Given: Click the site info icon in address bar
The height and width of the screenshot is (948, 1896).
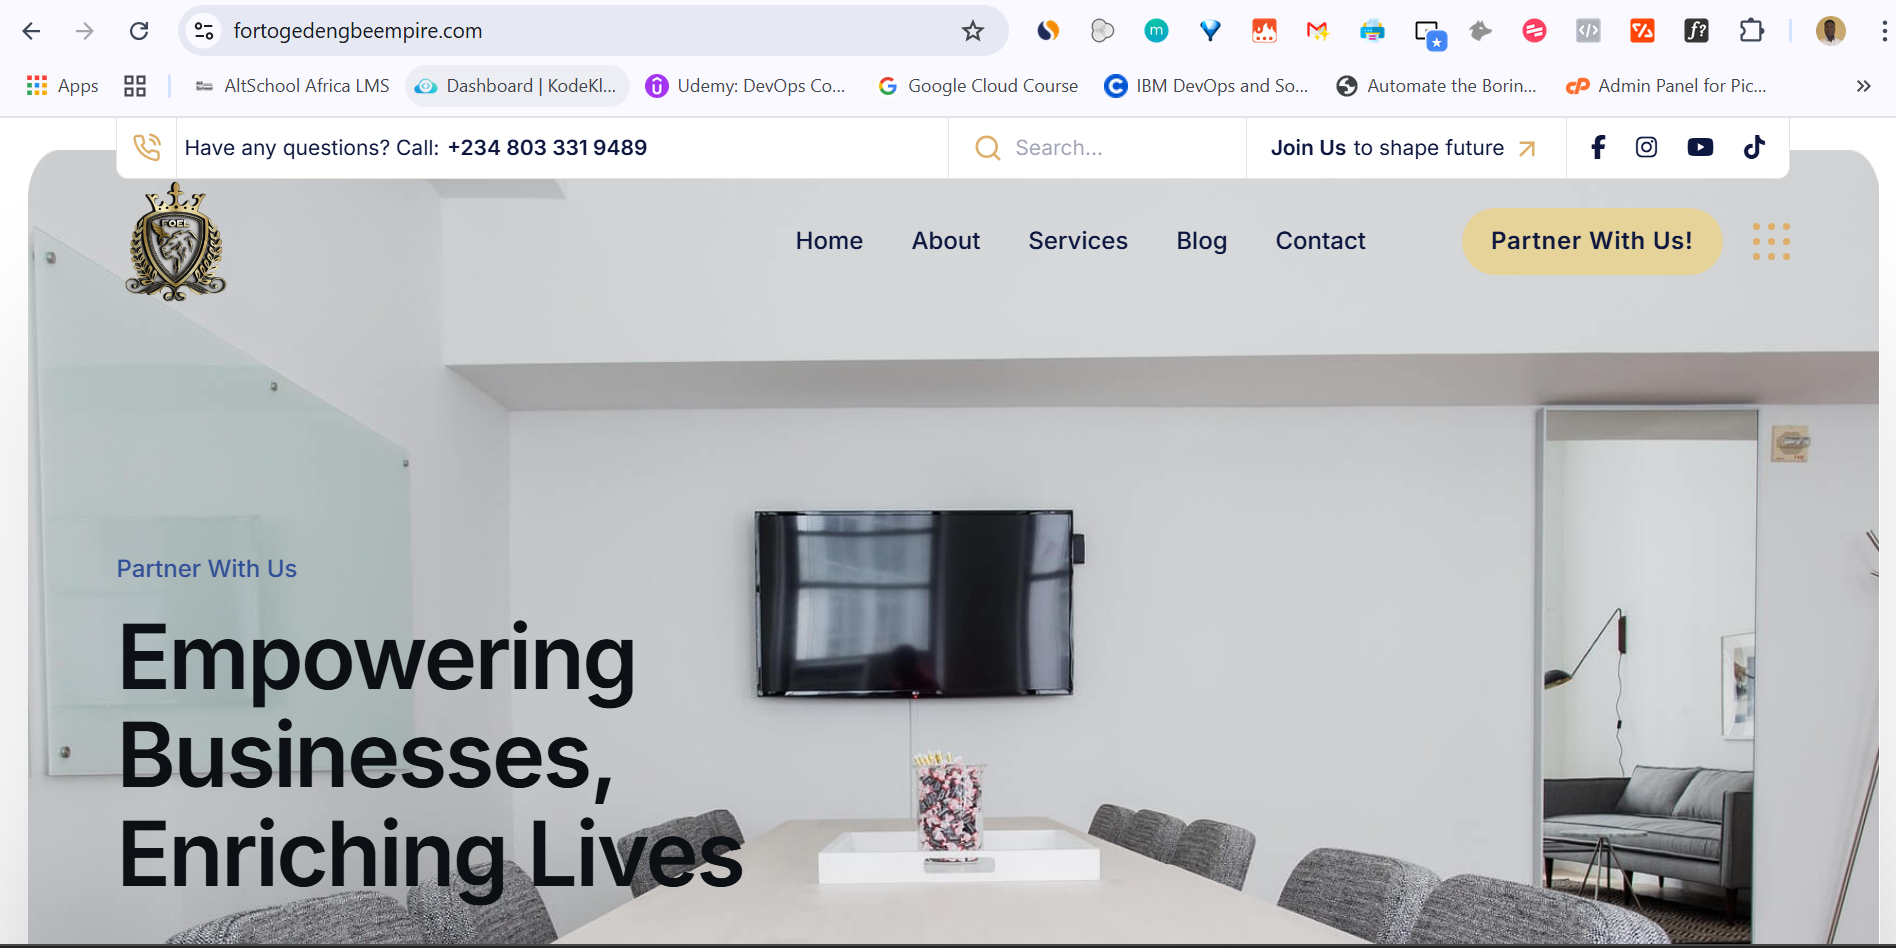Looking at the screenshot, I should click(x=204, y=31).
